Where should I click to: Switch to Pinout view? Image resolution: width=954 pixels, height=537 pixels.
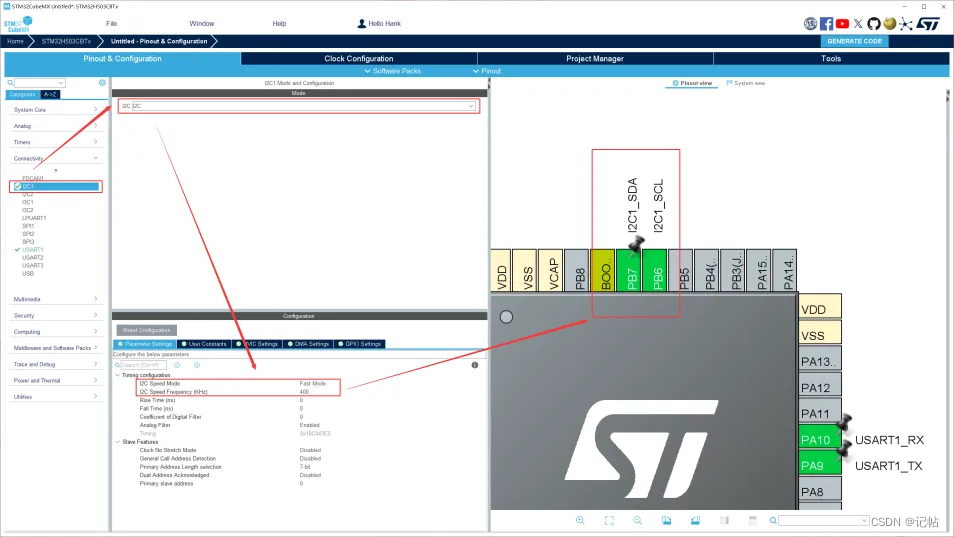692,83
